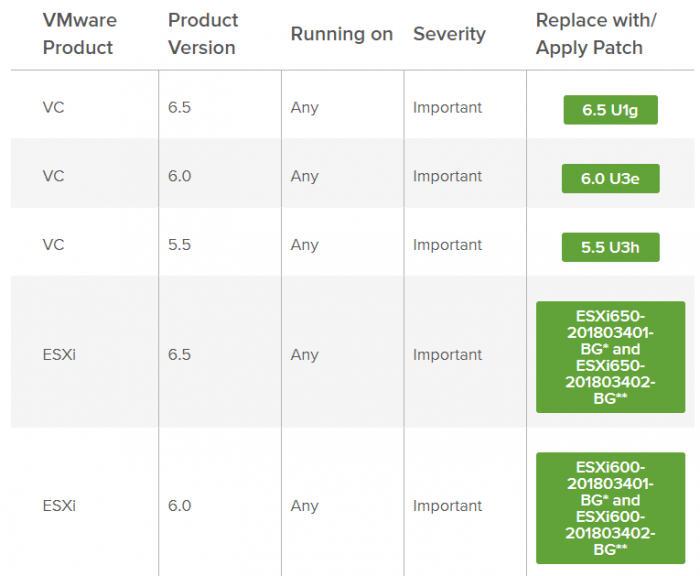The image size is (700, 576).
Task: Click version 5.5 in the VC row
Action: pos(179,245)
